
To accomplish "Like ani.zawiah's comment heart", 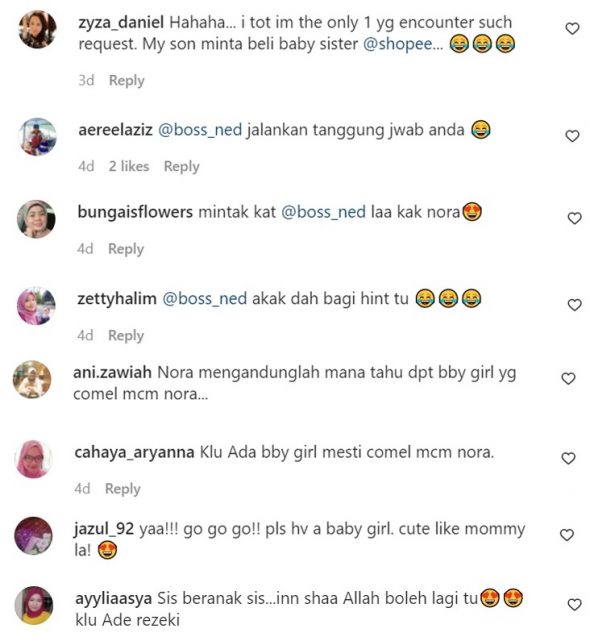I will (568, 378).
